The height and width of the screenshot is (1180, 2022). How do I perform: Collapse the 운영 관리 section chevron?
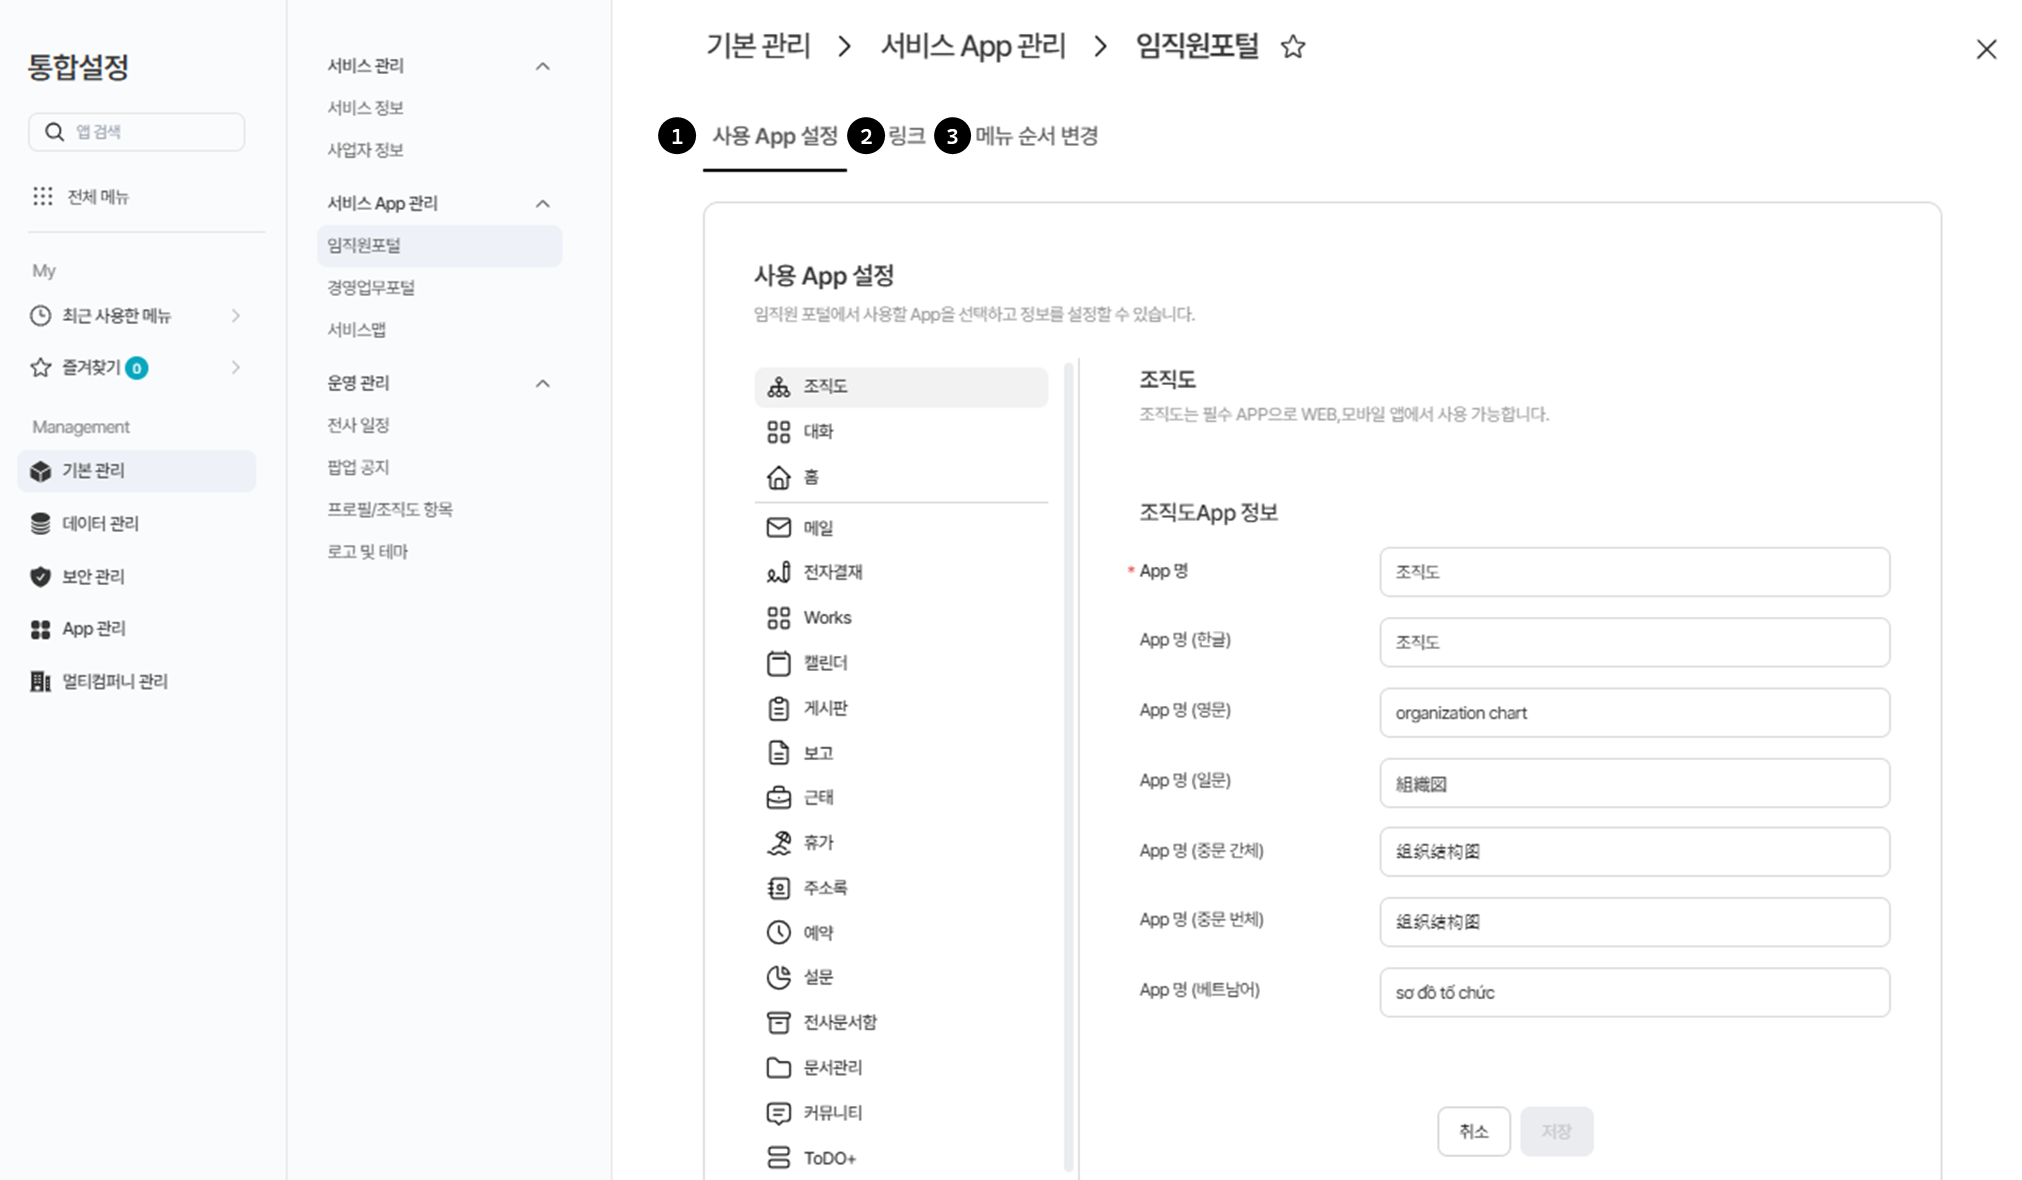[543, 384]
